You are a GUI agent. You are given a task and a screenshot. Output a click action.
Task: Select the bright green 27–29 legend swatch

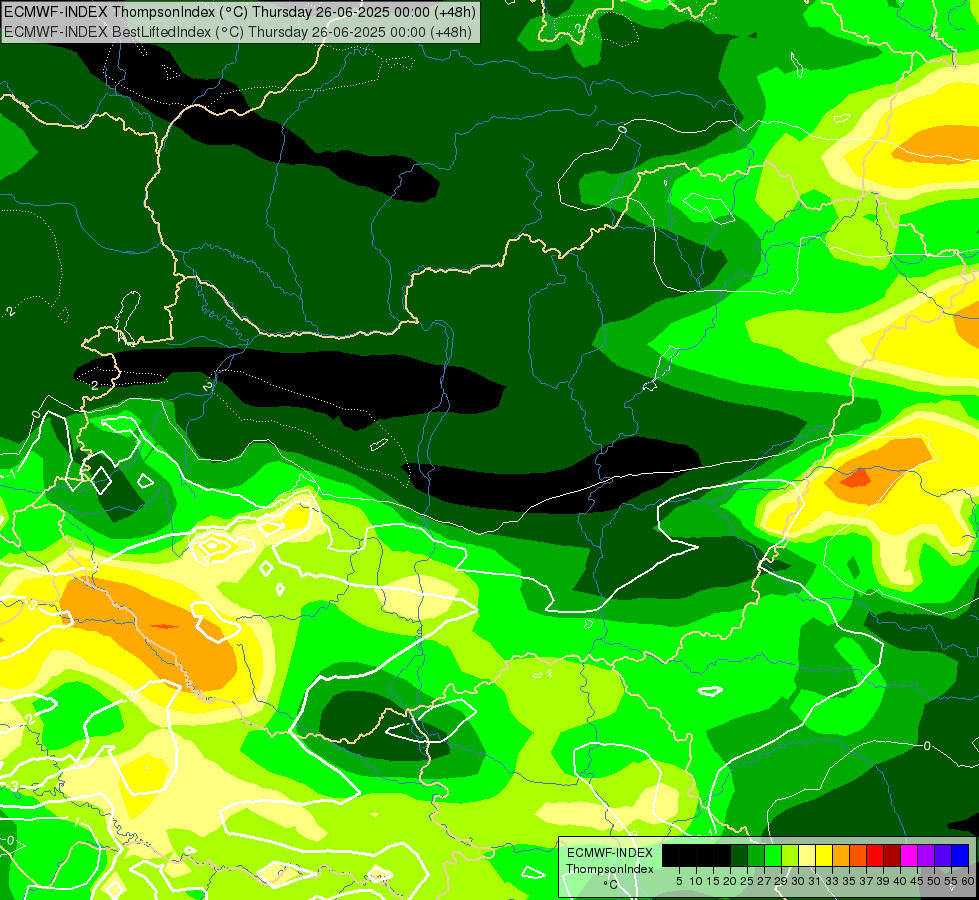773,856
